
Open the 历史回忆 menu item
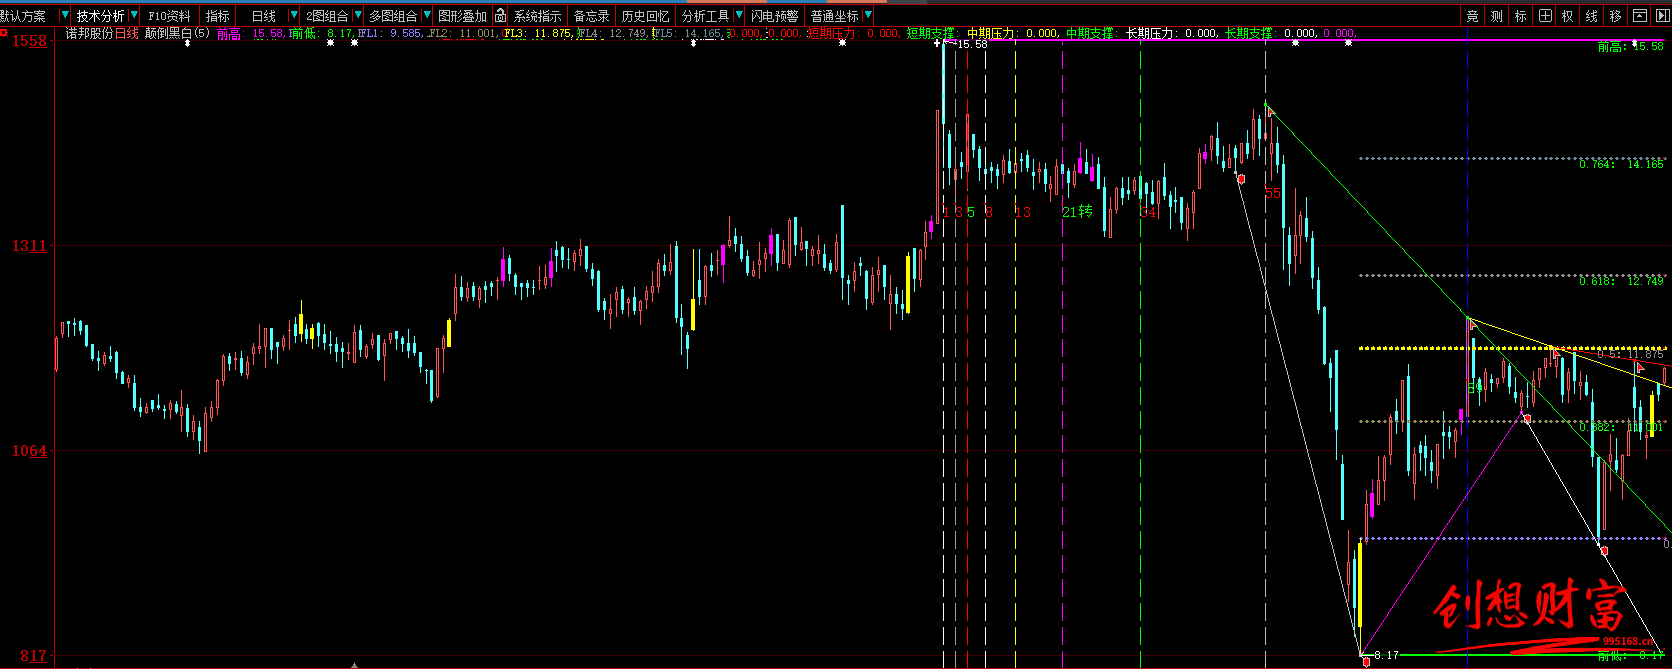645,16
